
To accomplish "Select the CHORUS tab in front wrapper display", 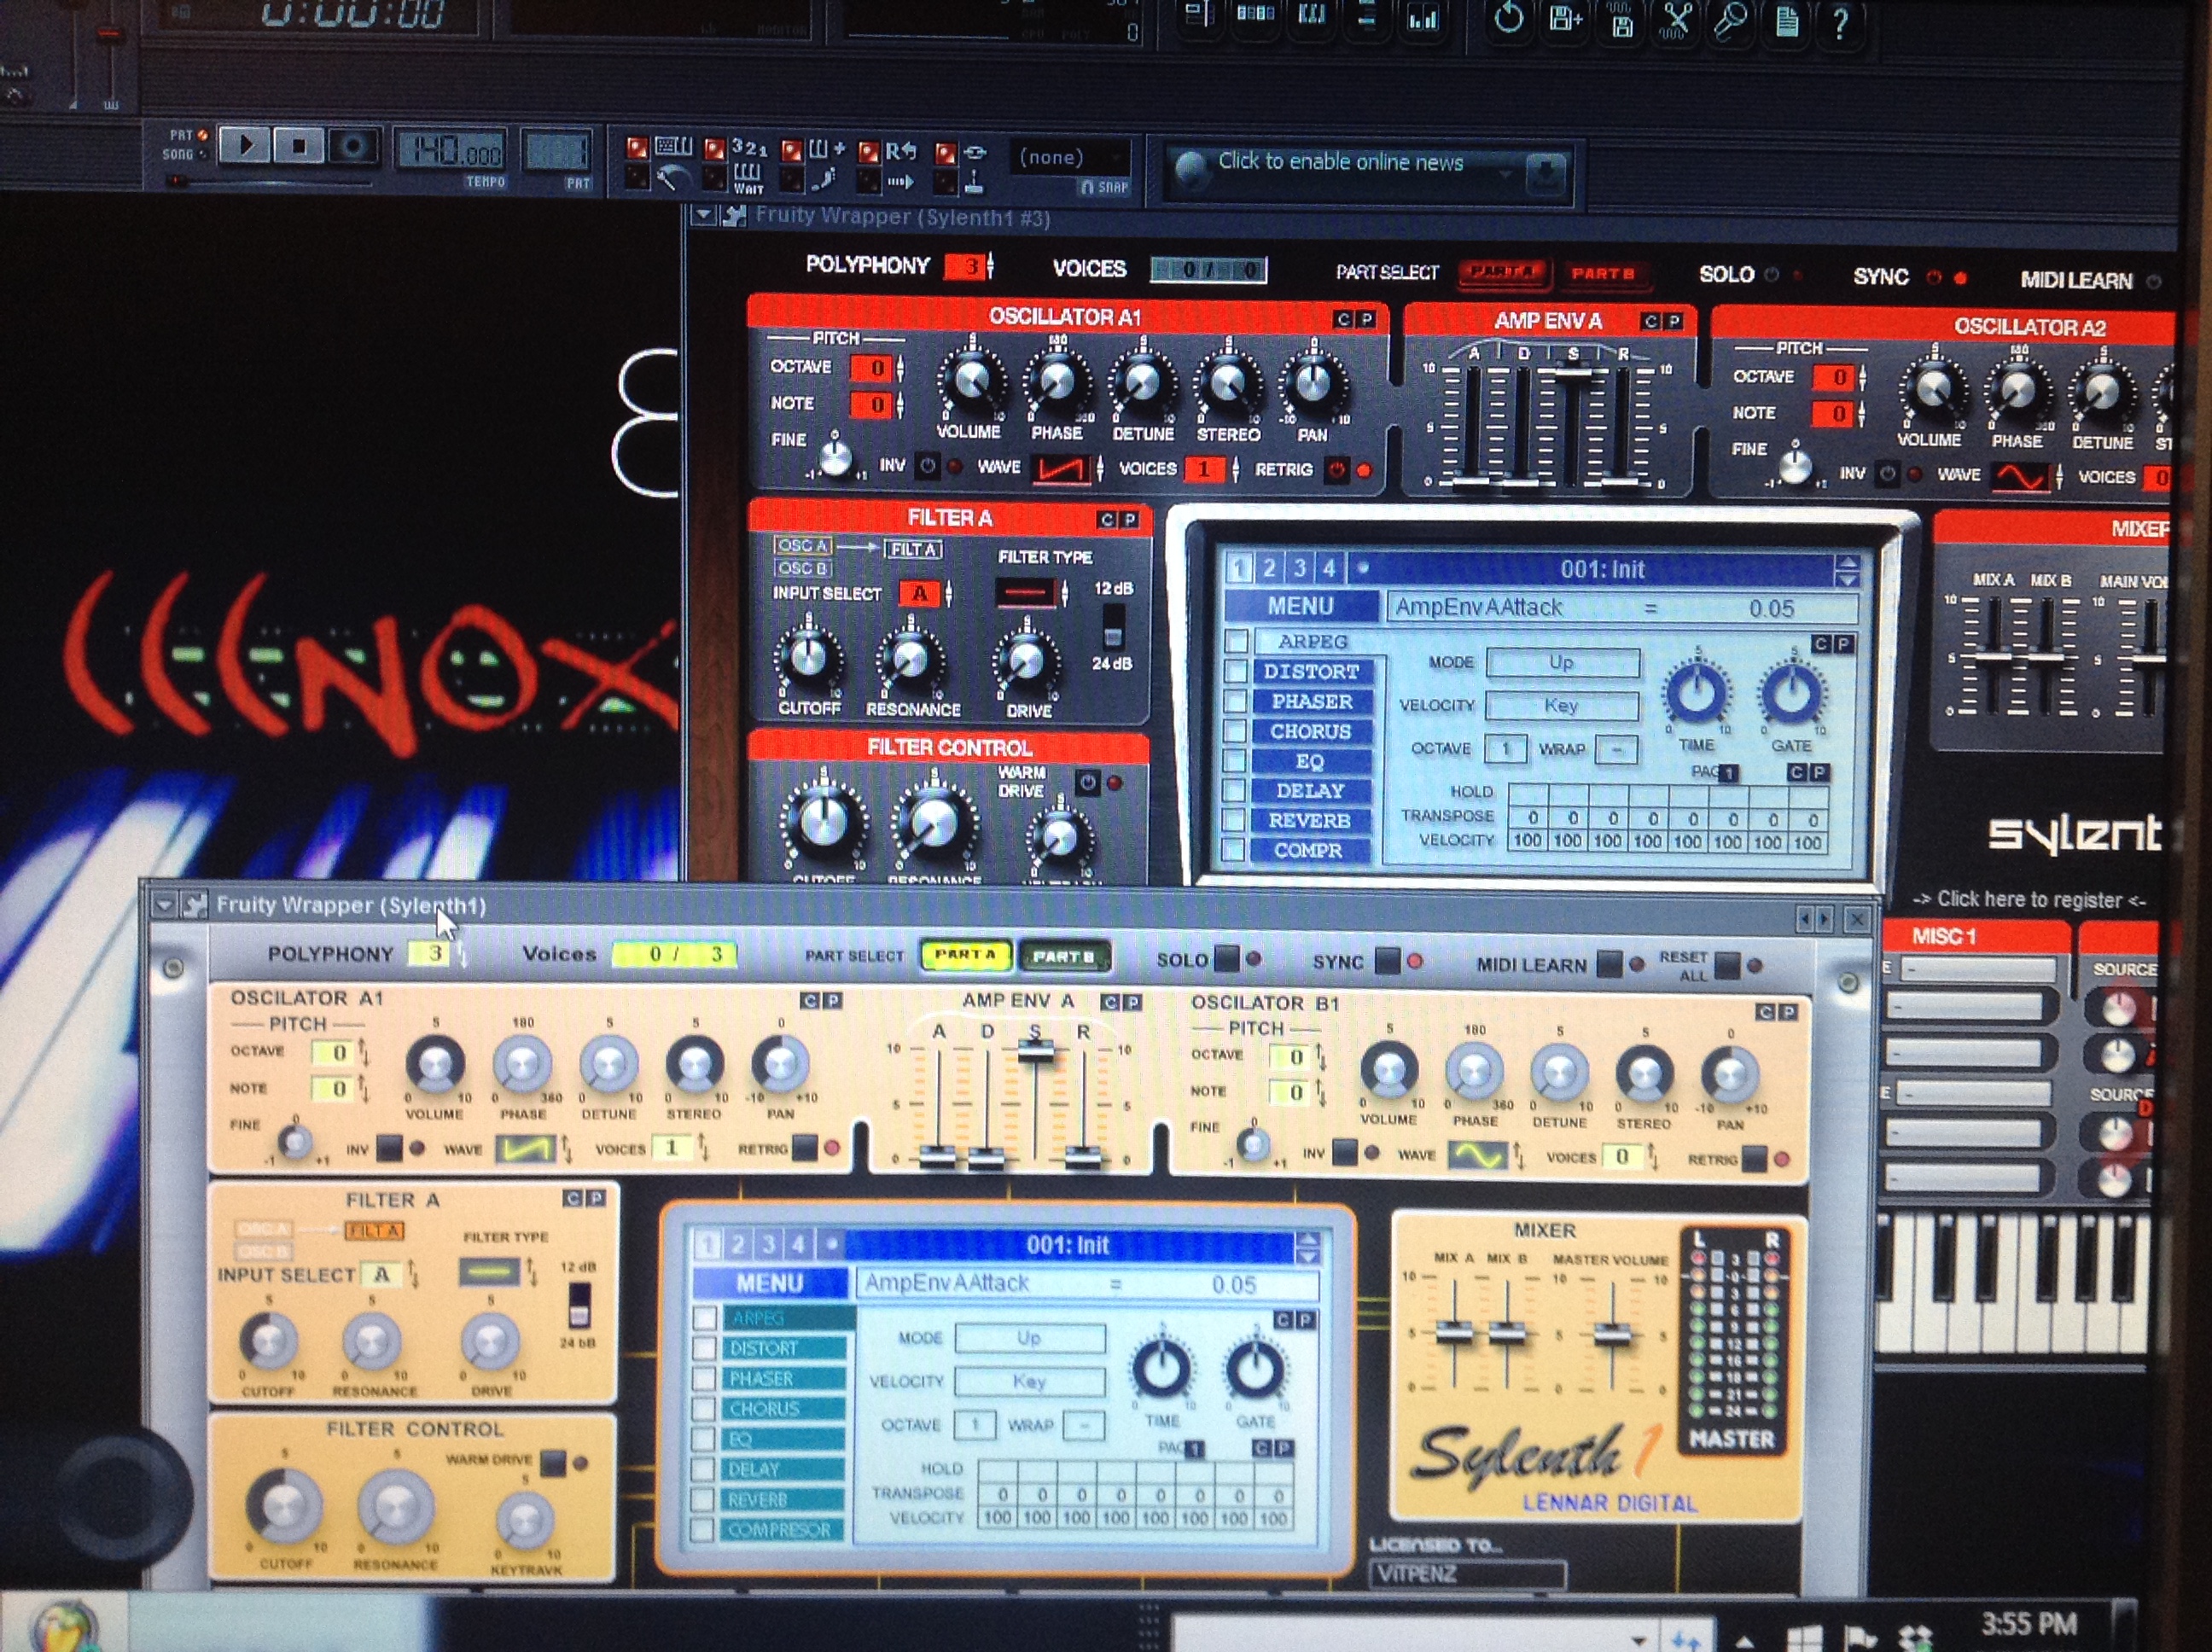I will pyautogui.click(x=783, y=1408).
